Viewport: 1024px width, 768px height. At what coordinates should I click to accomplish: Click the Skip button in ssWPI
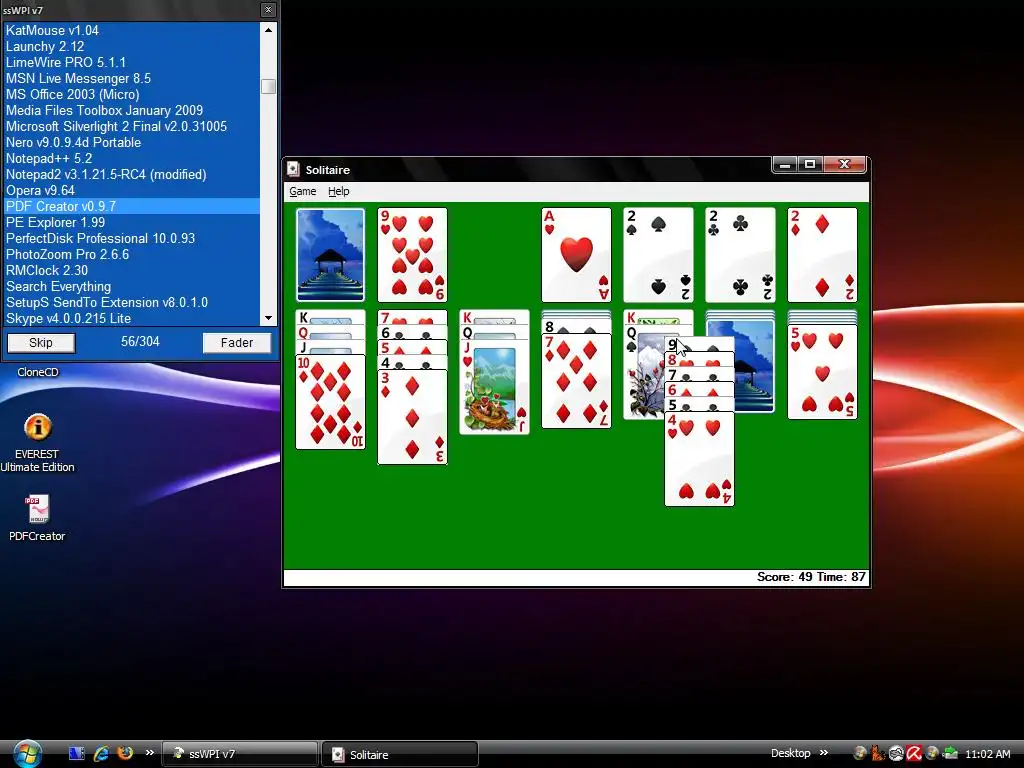40,343
